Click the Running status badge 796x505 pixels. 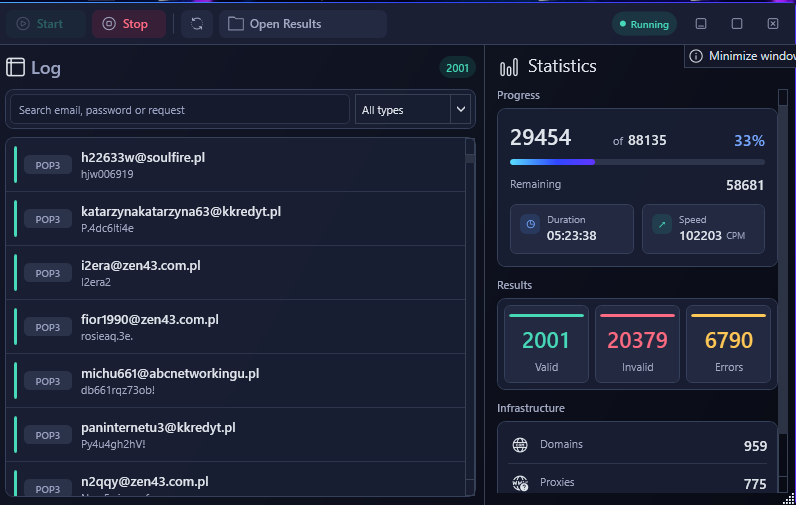pos(644,24)
